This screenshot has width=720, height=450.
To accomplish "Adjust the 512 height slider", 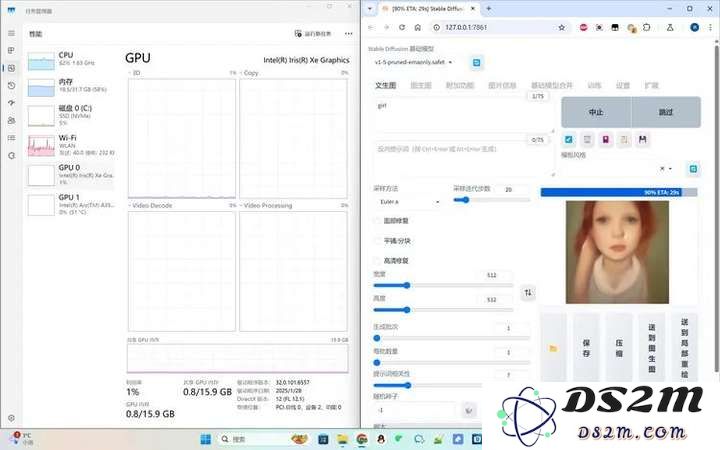I will click(443, 309).
